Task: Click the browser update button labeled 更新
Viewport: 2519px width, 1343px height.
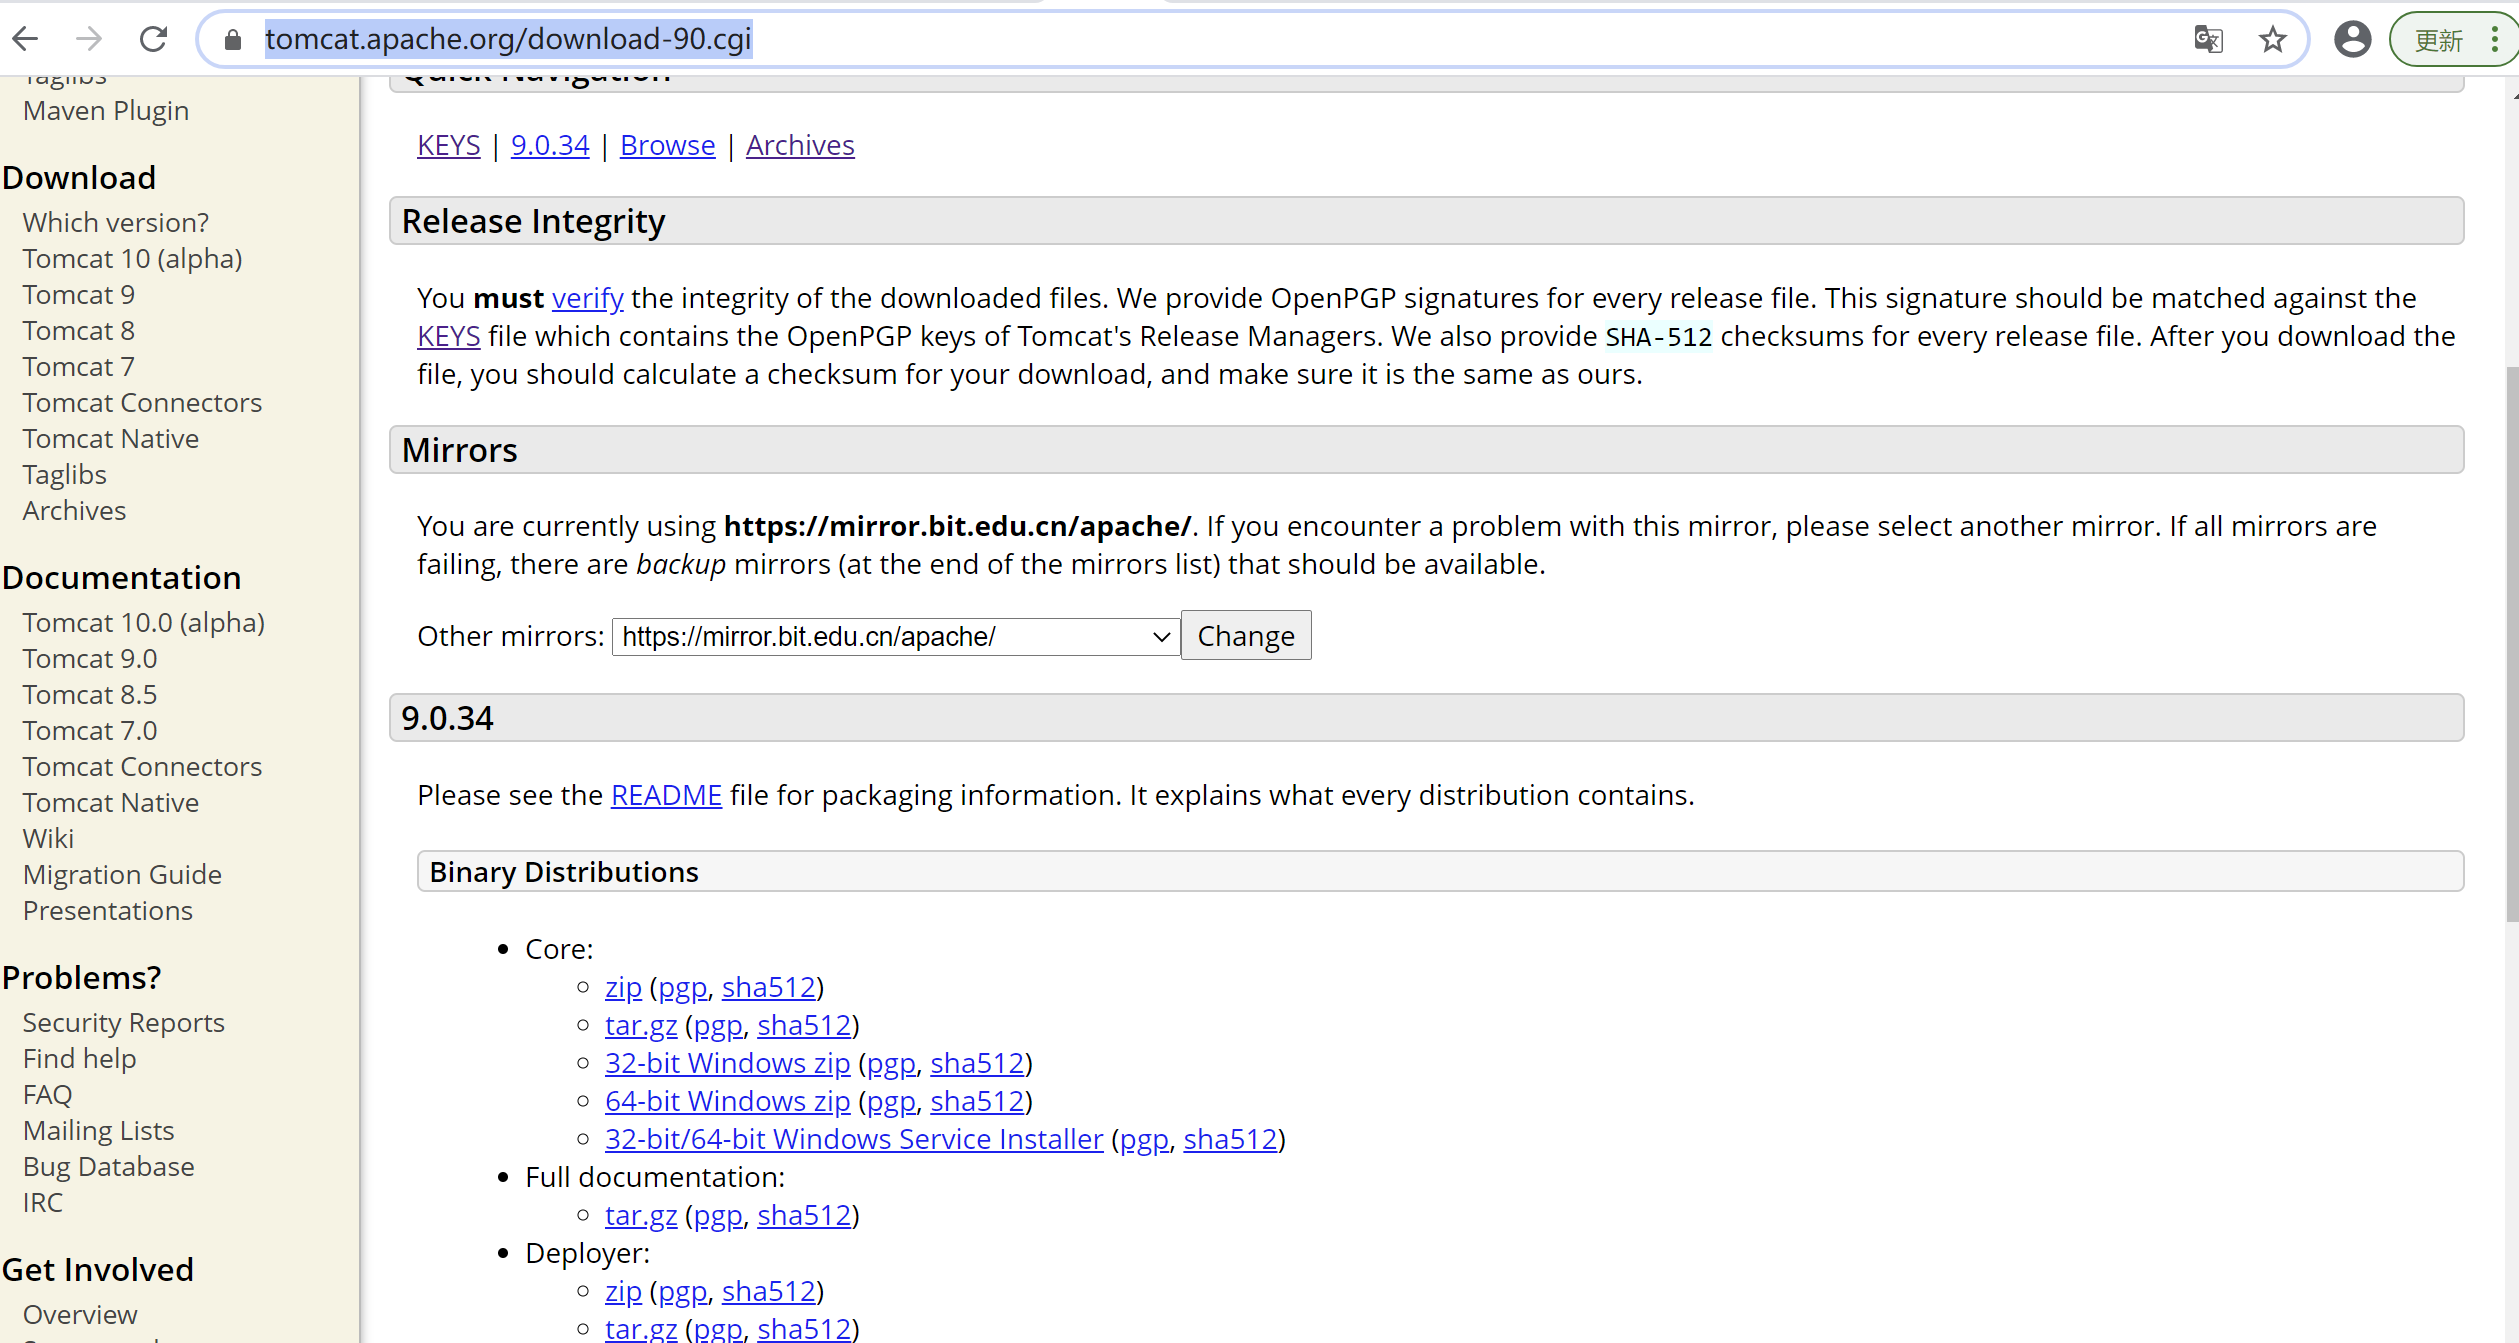Action: (2438, 40)
